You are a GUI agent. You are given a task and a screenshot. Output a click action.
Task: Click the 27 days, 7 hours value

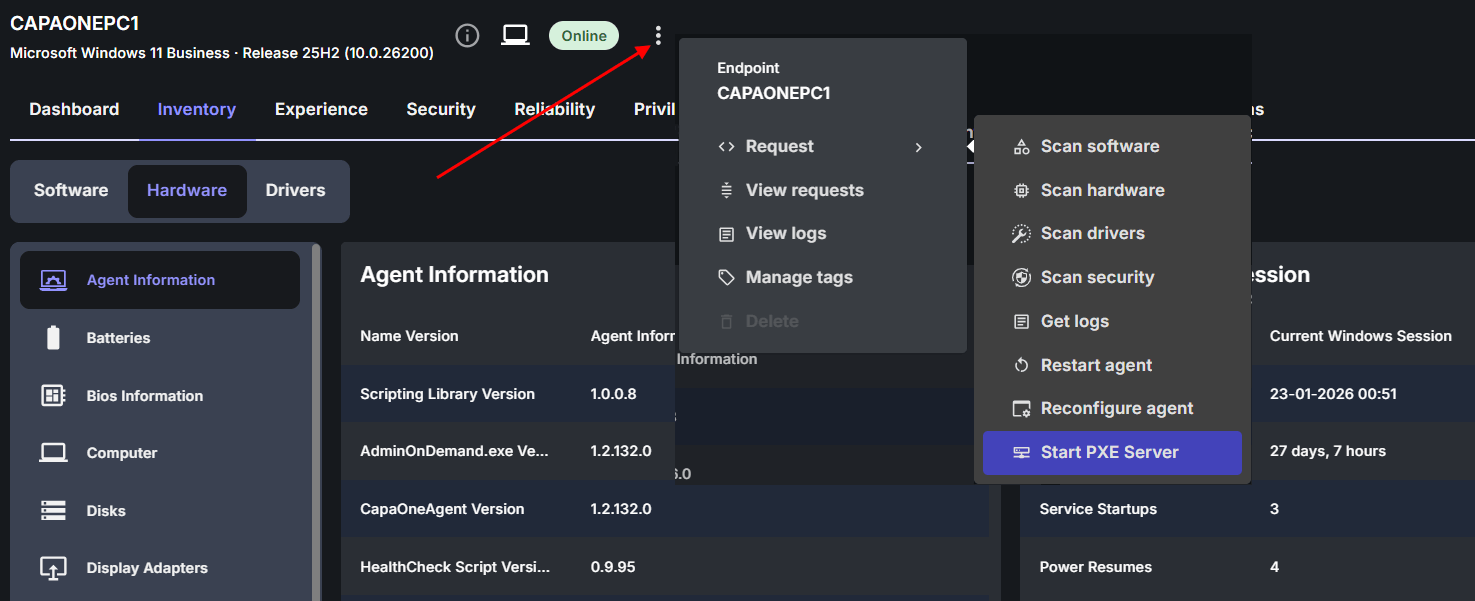[1328, 451]
